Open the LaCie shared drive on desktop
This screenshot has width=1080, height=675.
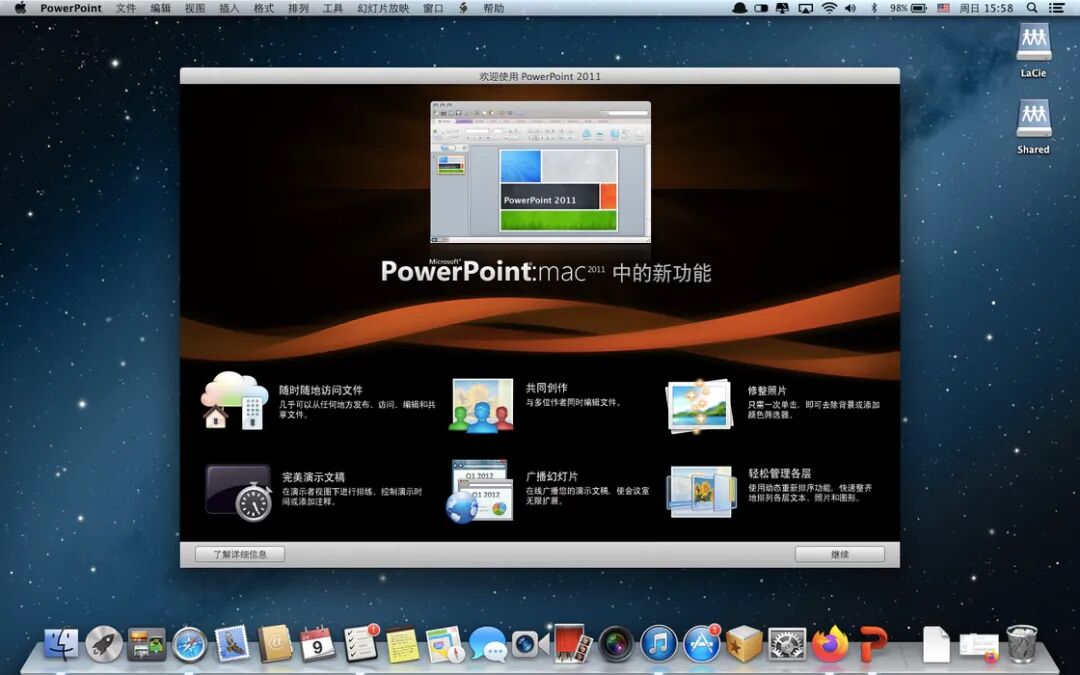[x=1033, y=51]
